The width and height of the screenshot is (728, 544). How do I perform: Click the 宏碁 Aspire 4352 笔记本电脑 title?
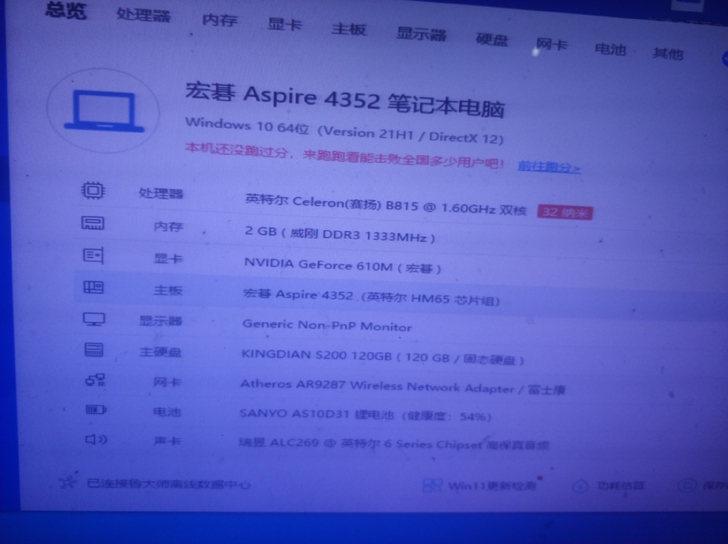(345, 99)
